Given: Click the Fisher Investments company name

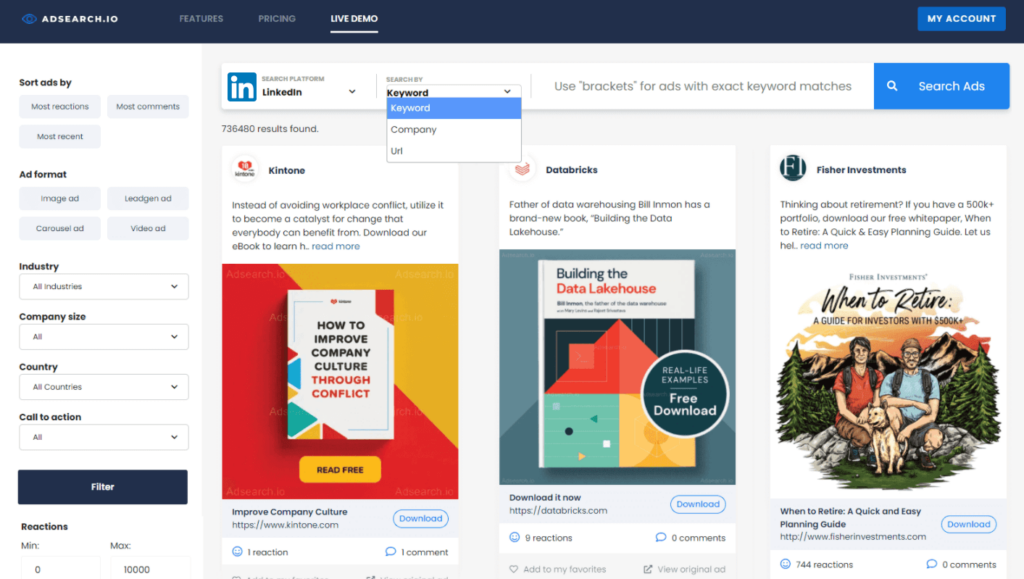Looking at the screenshot, I should [x=861, y=170].
